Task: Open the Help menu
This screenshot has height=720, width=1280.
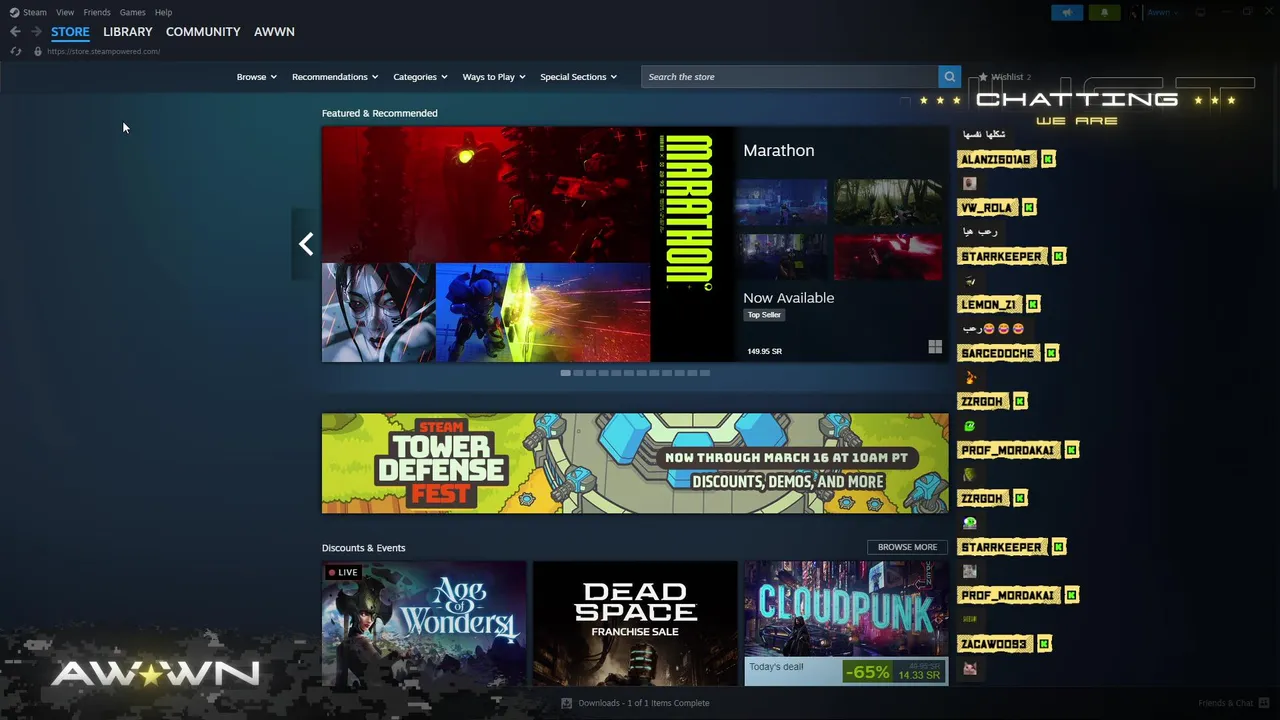Action: tap(163, 12)
